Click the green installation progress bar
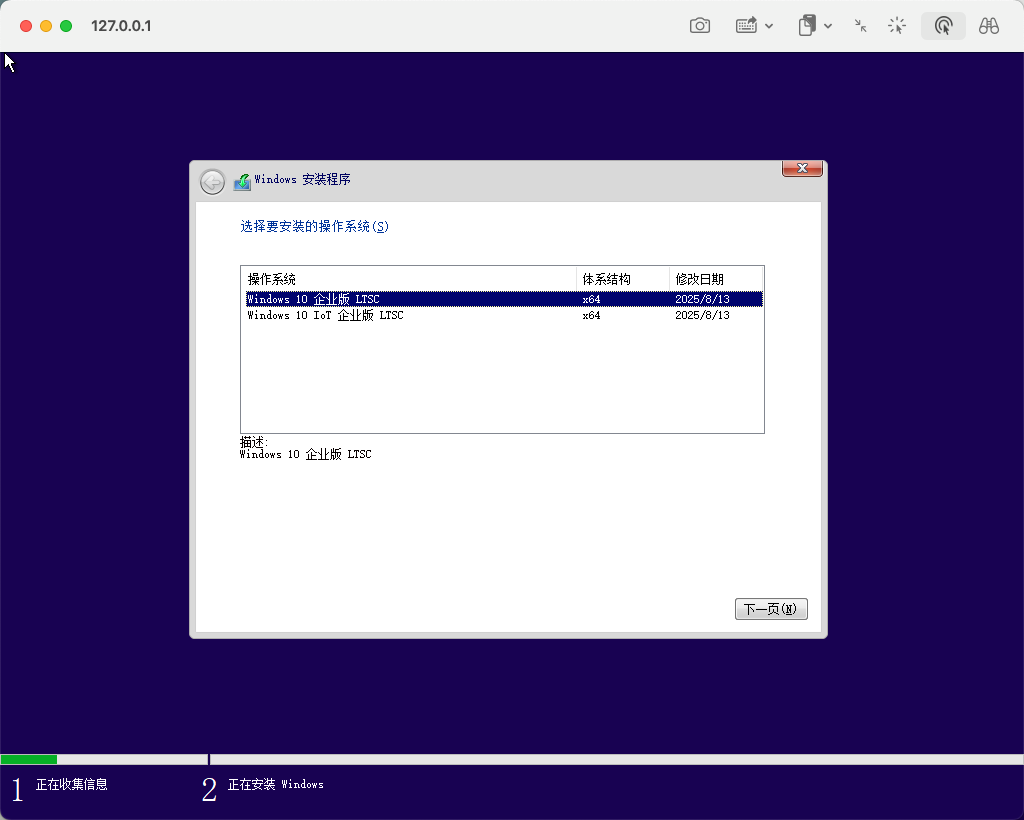Screen dimensions: 1024x820 (x=29, y=760)
